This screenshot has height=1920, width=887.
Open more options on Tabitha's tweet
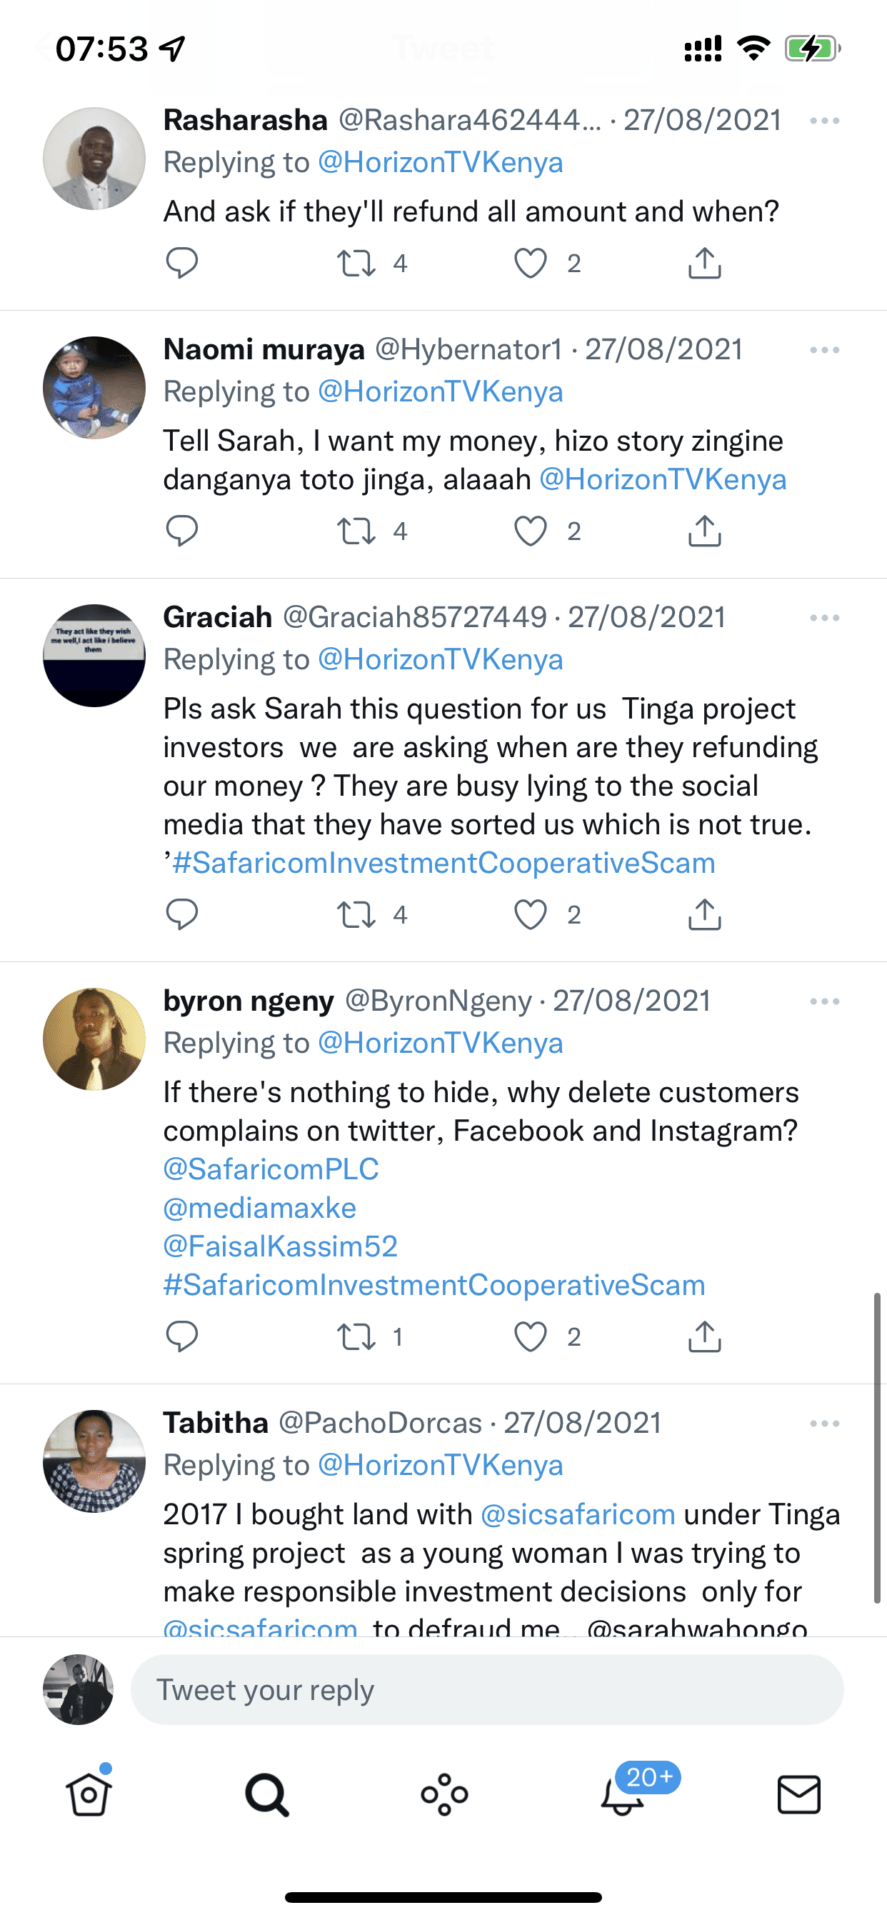coord(824,1423)
